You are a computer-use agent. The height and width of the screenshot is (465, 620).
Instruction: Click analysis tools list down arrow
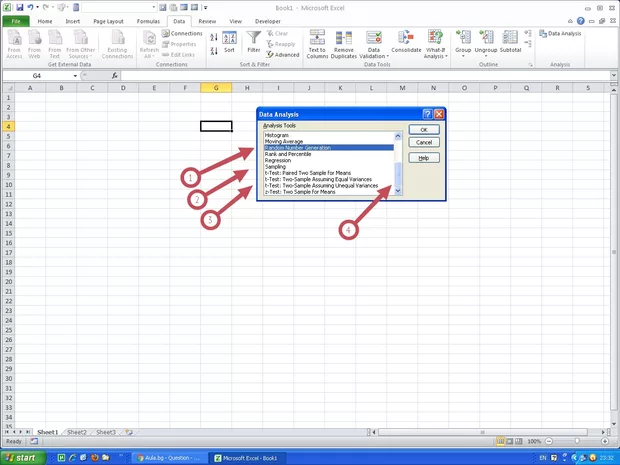(x=398, y=191)
